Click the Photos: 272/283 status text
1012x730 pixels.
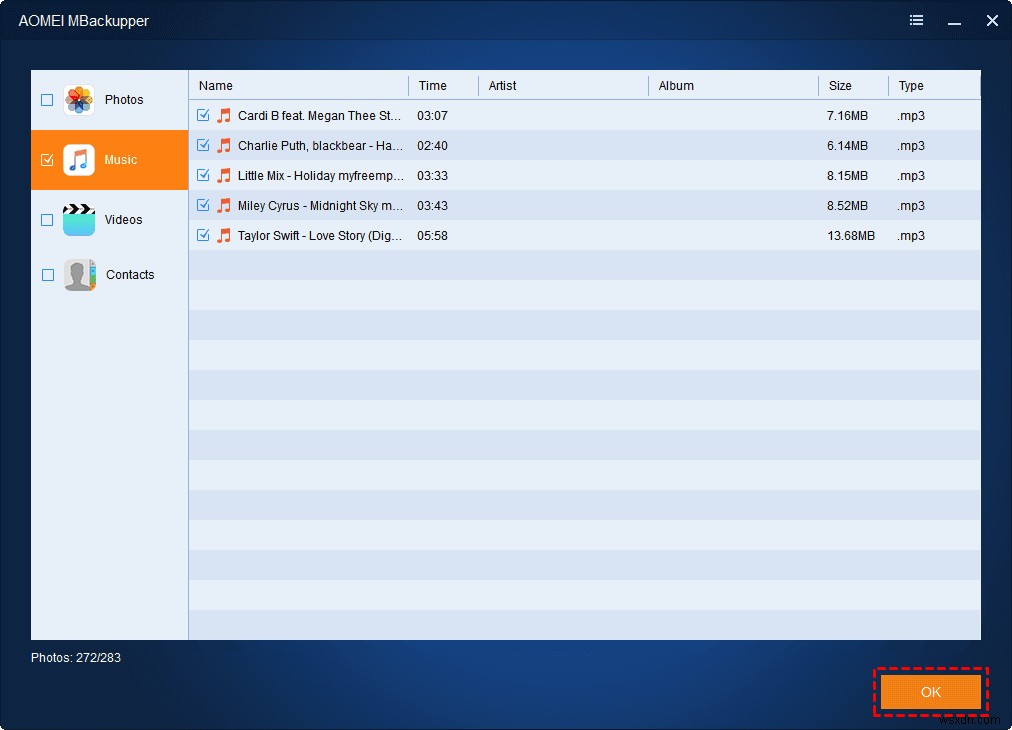[75, 658]
